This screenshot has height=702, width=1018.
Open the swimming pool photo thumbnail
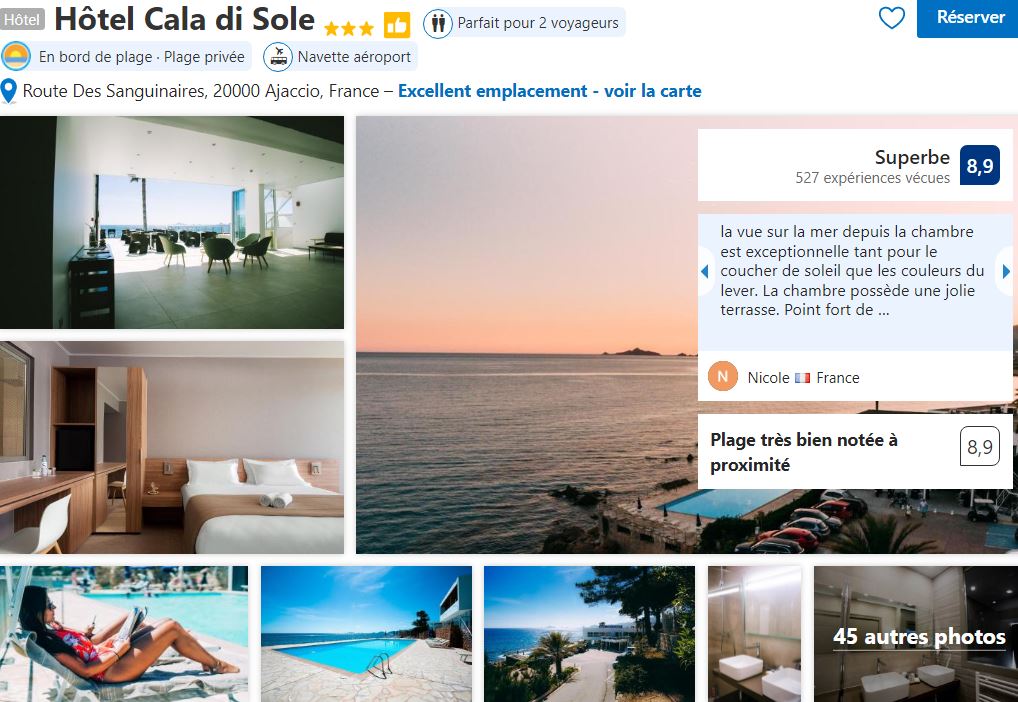[366, 634]
